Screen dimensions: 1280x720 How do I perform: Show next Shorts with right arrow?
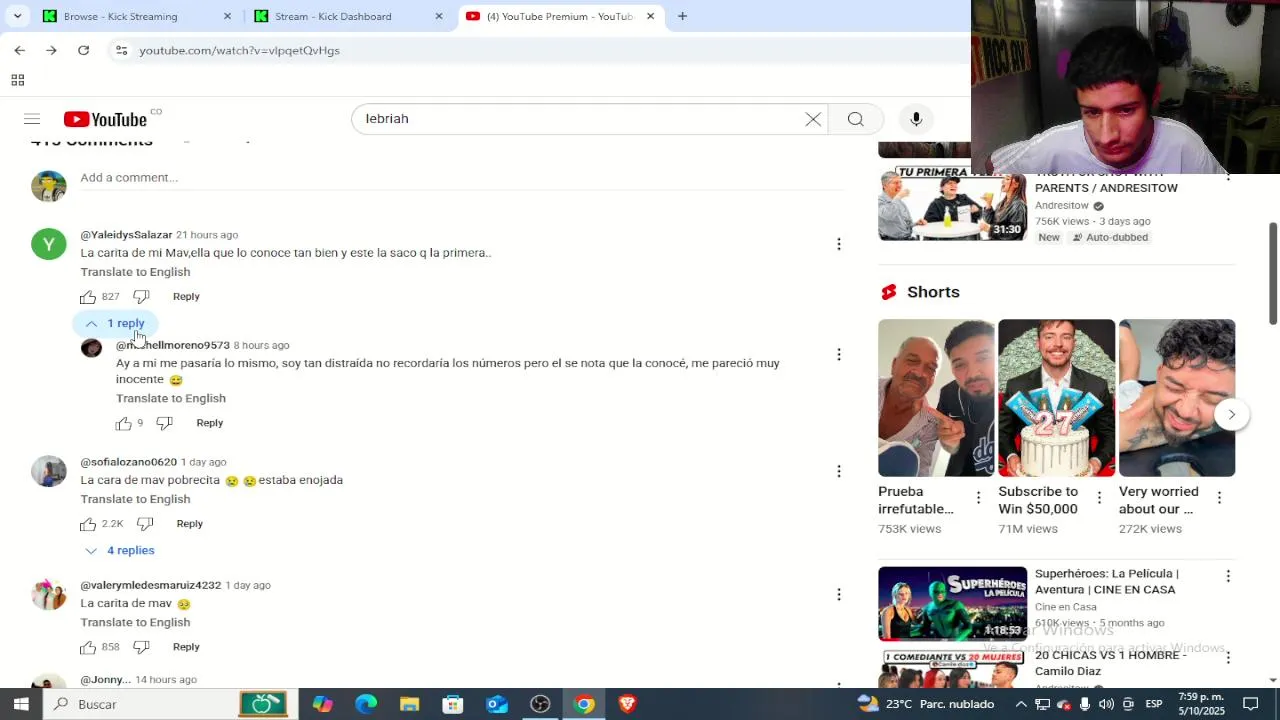coord(1231,414)
